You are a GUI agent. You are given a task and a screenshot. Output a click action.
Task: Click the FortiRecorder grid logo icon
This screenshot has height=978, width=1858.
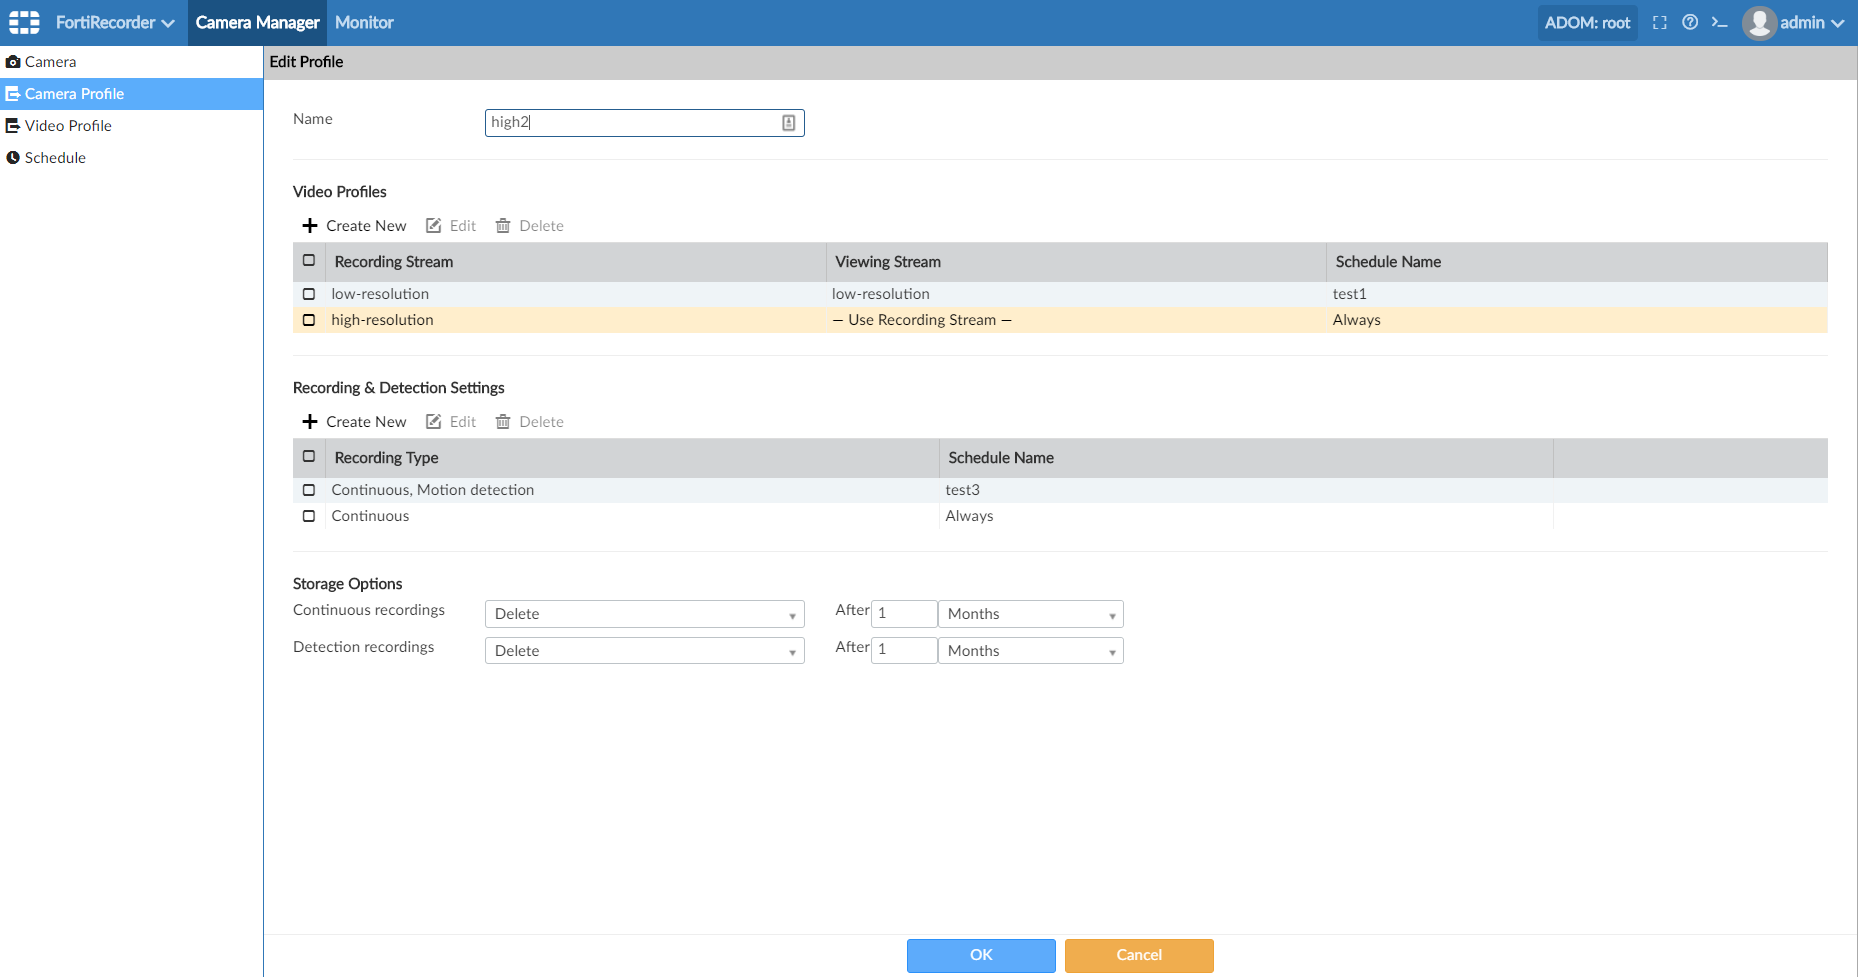pos(24,22)
